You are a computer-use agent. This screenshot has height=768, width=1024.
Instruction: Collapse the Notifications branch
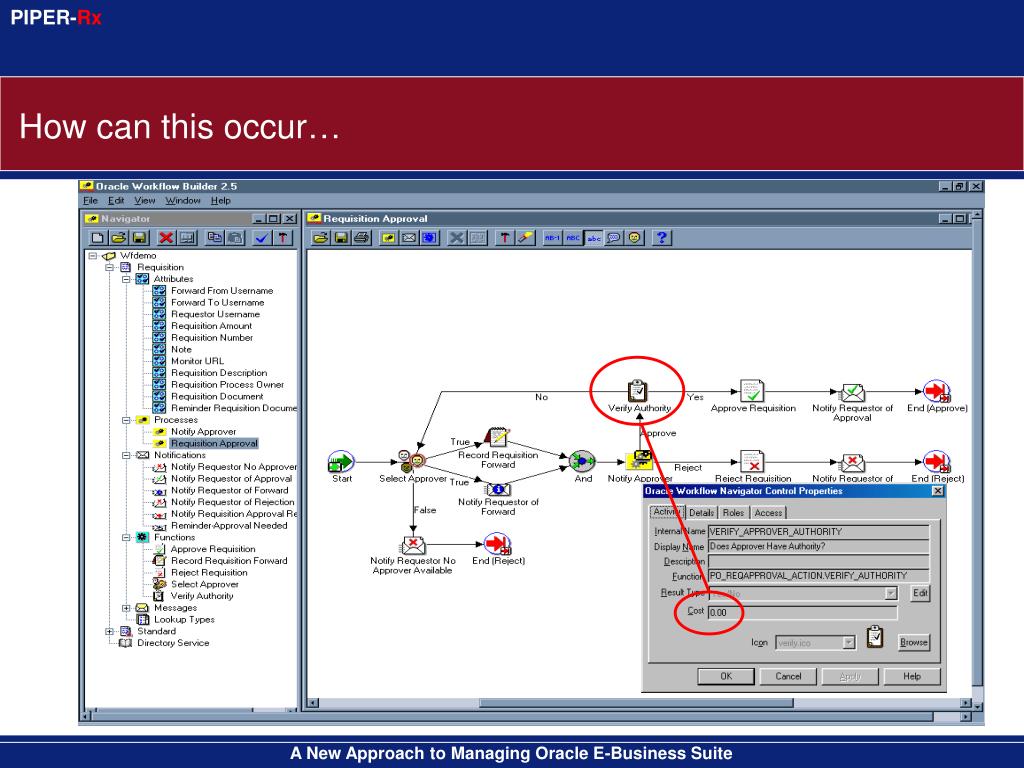click(127, 455)
